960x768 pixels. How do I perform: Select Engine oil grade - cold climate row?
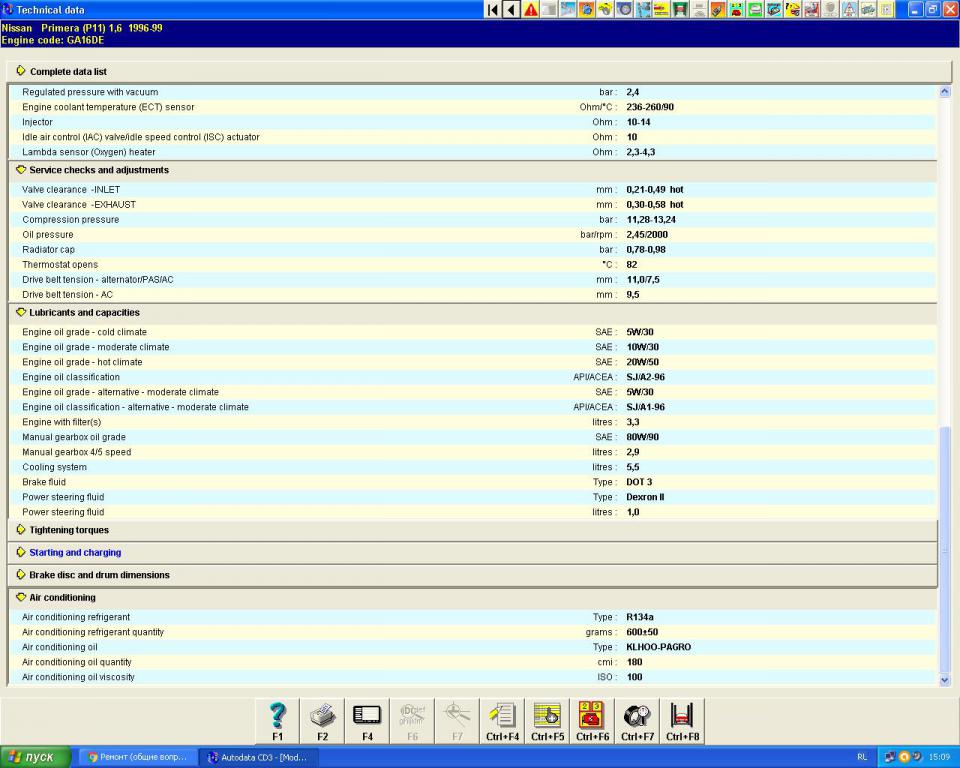473,332
